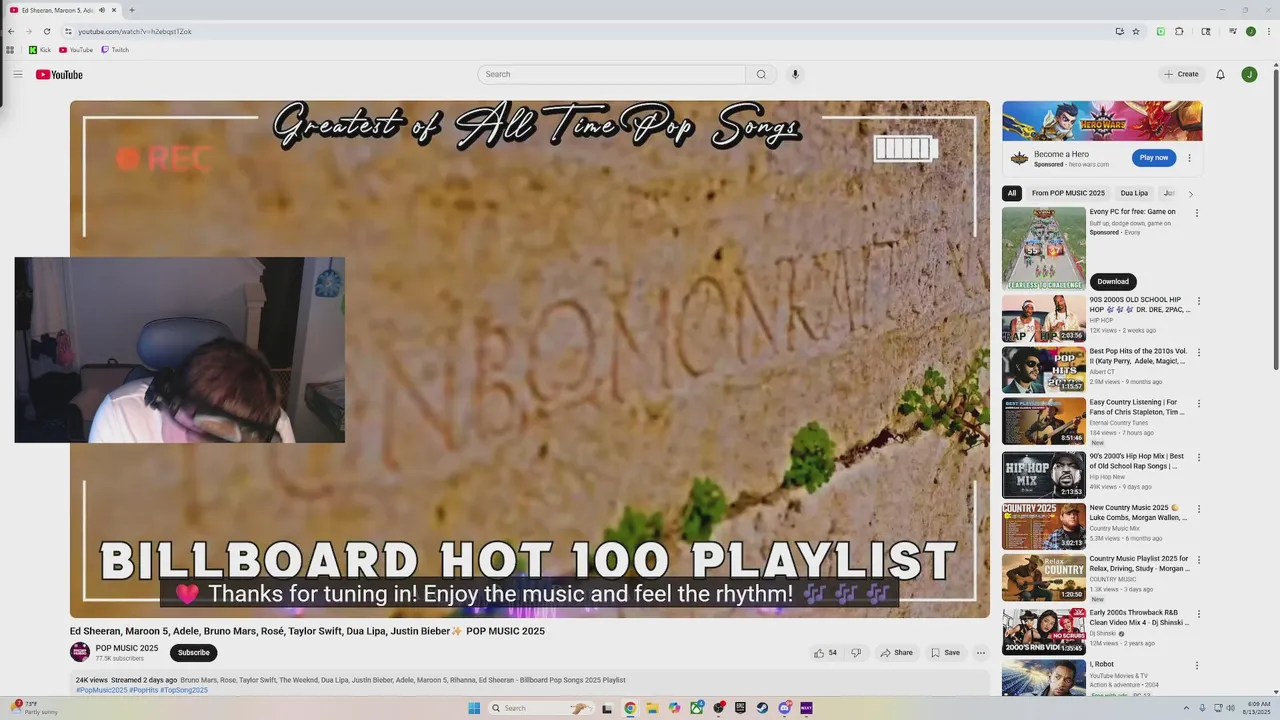Open options for 90's 2000's Hip Hop Mix
1280x720 pixels.
point(1199,458)
